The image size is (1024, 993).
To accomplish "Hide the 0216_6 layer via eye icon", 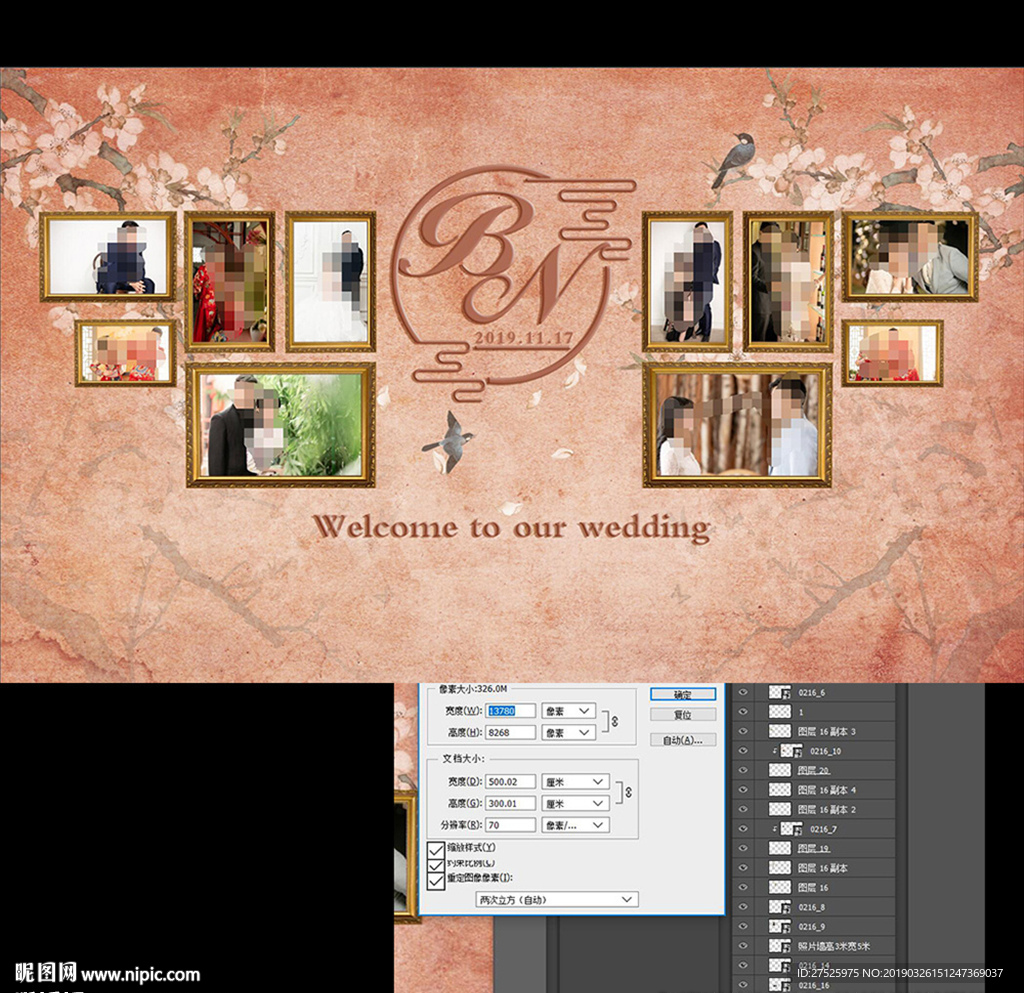I will 743,693.
